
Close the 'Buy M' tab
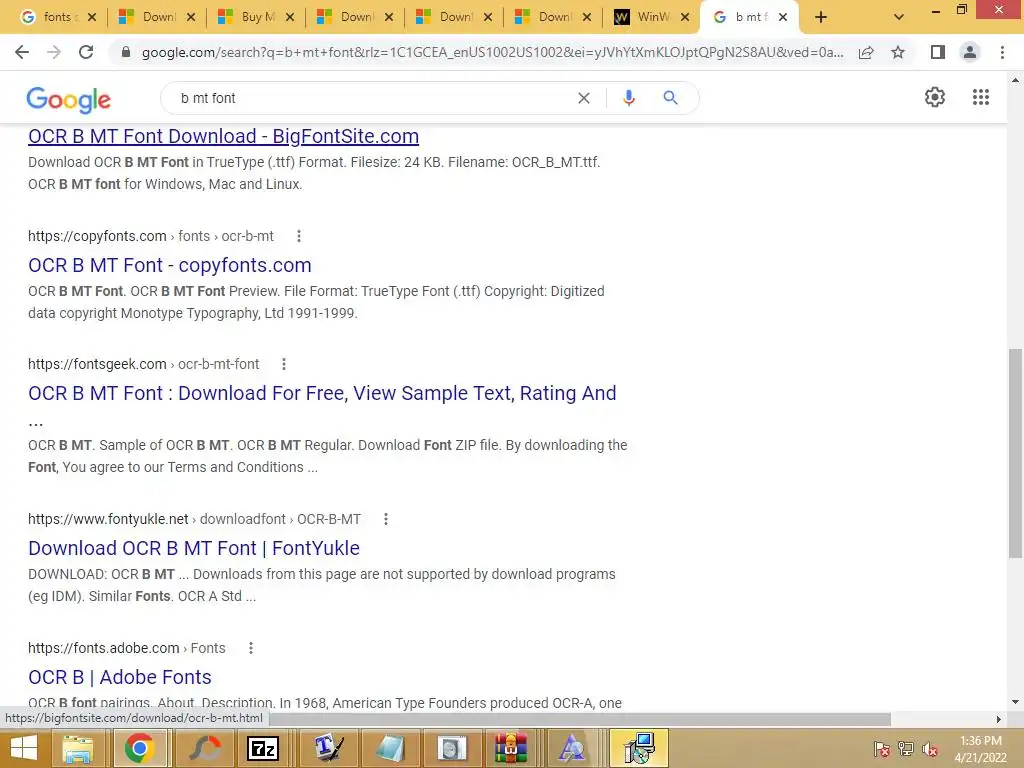click(x=290, y=18)
